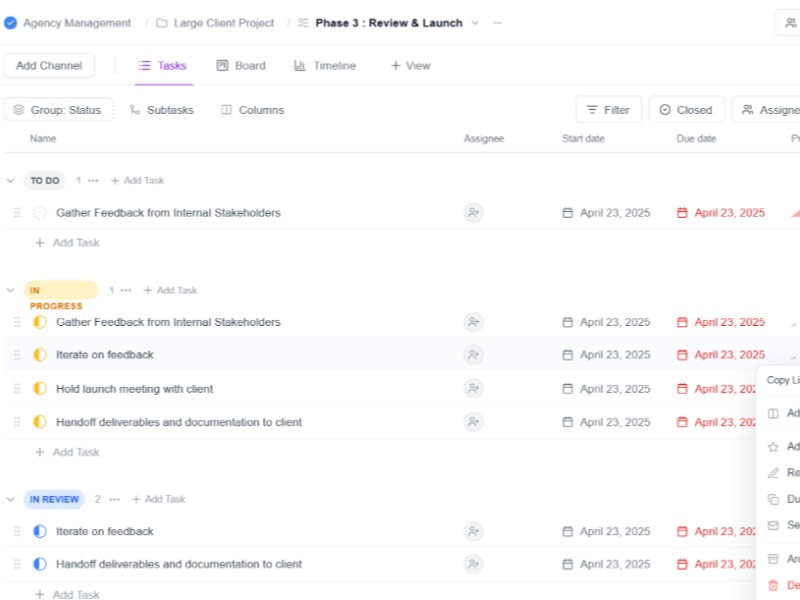Click the To Do group's three-dot options
800x600 pixels.
pyautogui.click(x=93, y=181)
